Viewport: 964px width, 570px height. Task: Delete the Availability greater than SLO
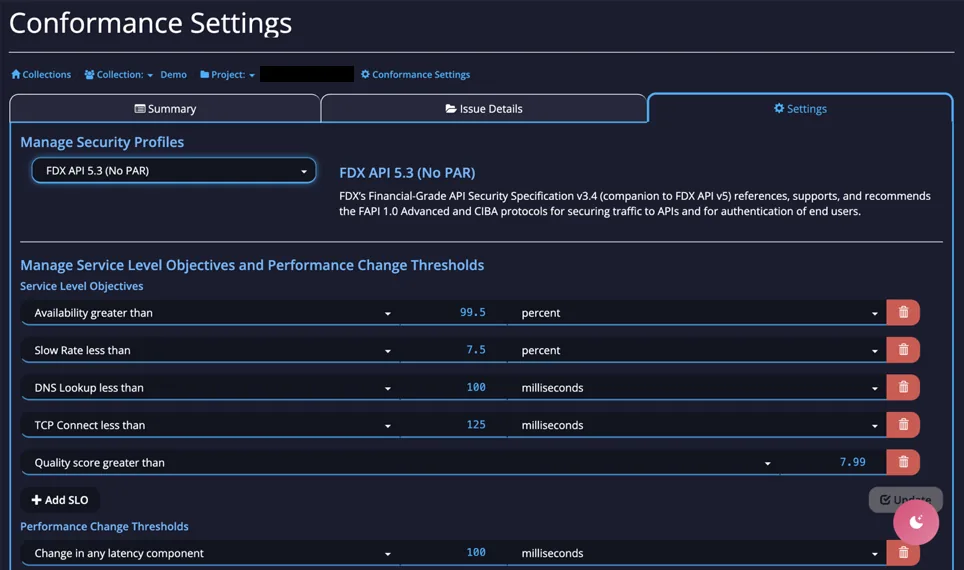click(903, 312)
